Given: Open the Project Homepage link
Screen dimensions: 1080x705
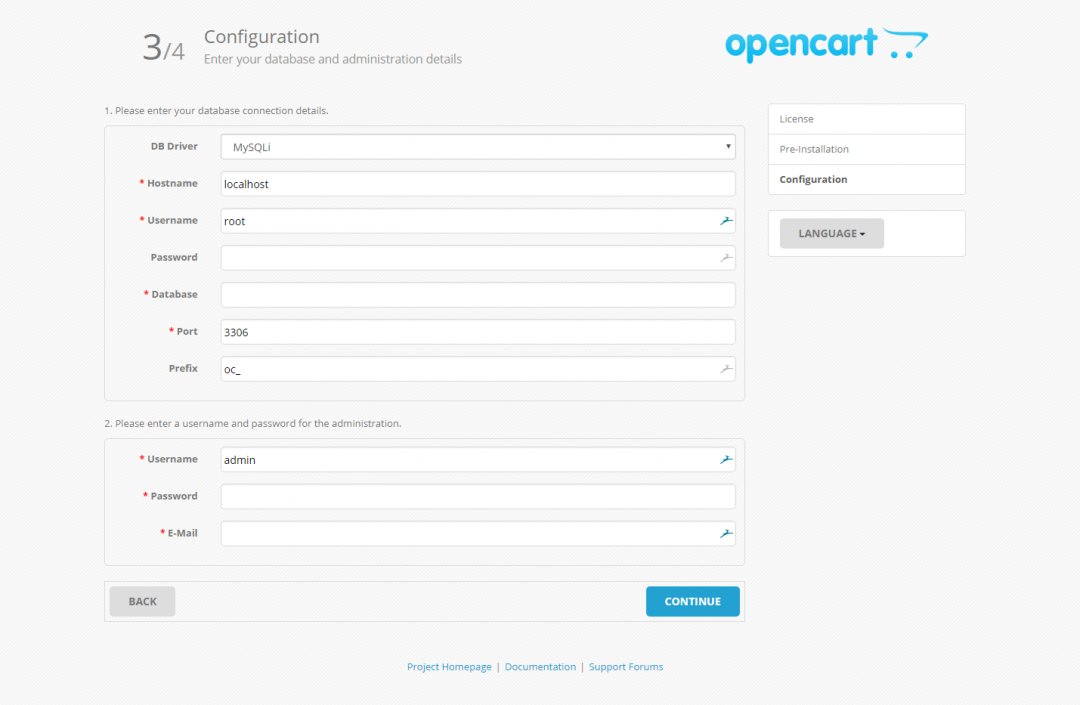Looking at the screenshot, I should [449, 666].
